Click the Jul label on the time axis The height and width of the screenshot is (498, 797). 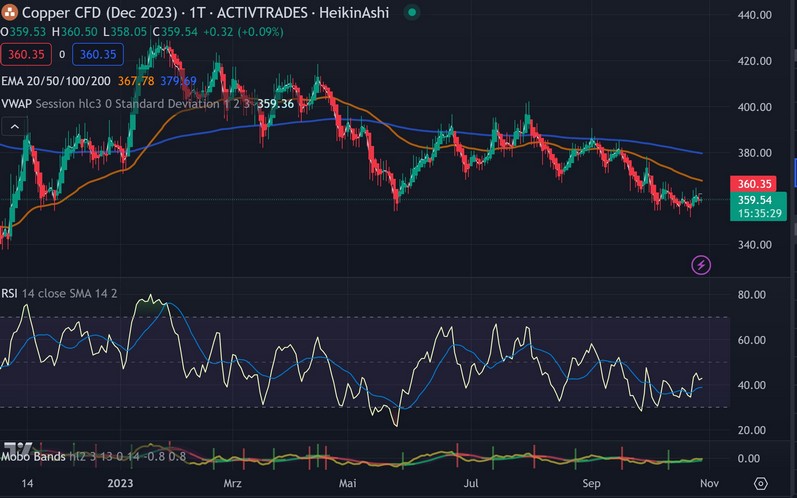click(x=468, y=482)
